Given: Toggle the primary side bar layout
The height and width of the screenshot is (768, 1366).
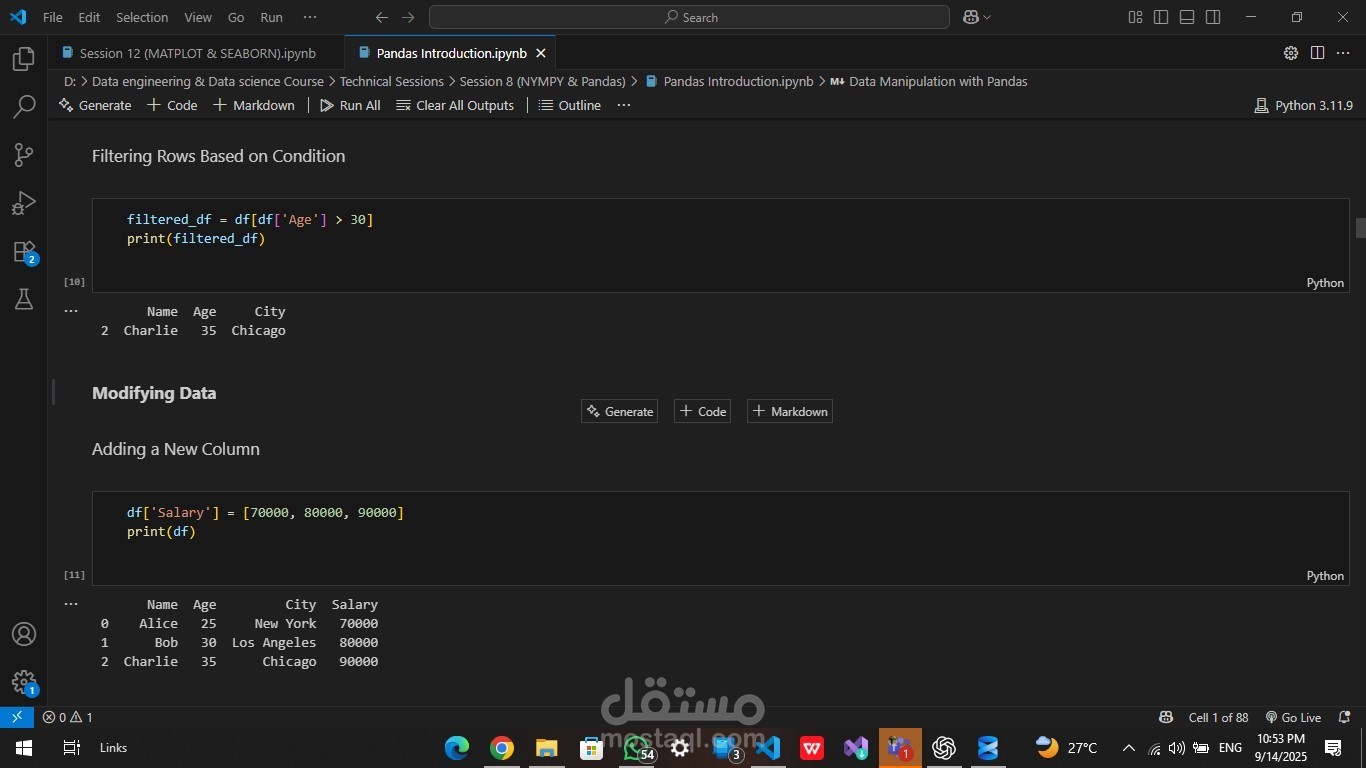Looking at the screenshot, I should pyautogui.click(x=1161, y=17).
